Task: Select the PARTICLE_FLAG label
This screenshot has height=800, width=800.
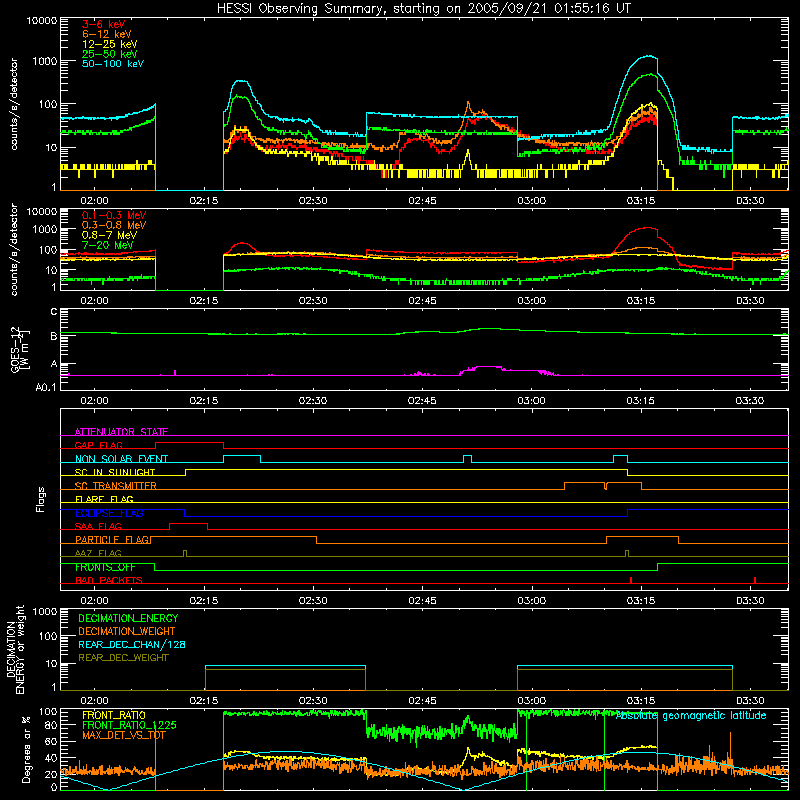Action: tap(112, 539)
